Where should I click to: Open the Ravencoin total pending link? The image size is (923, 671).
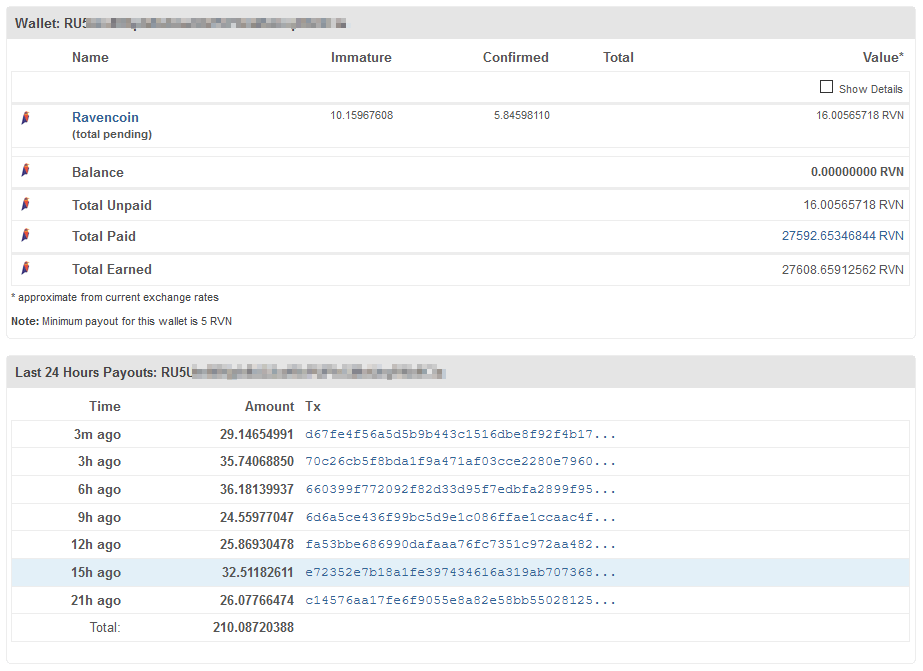[104, 117]
